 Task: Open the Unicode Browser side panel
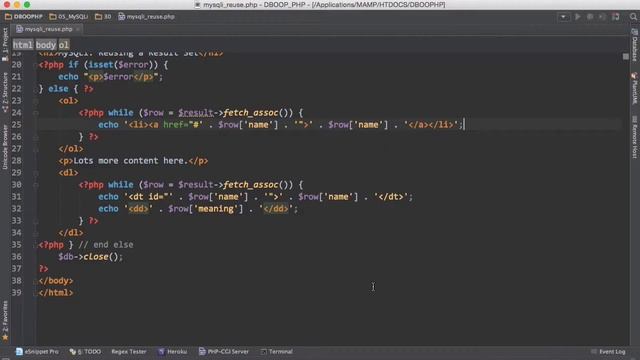click(x=5, y=147)
